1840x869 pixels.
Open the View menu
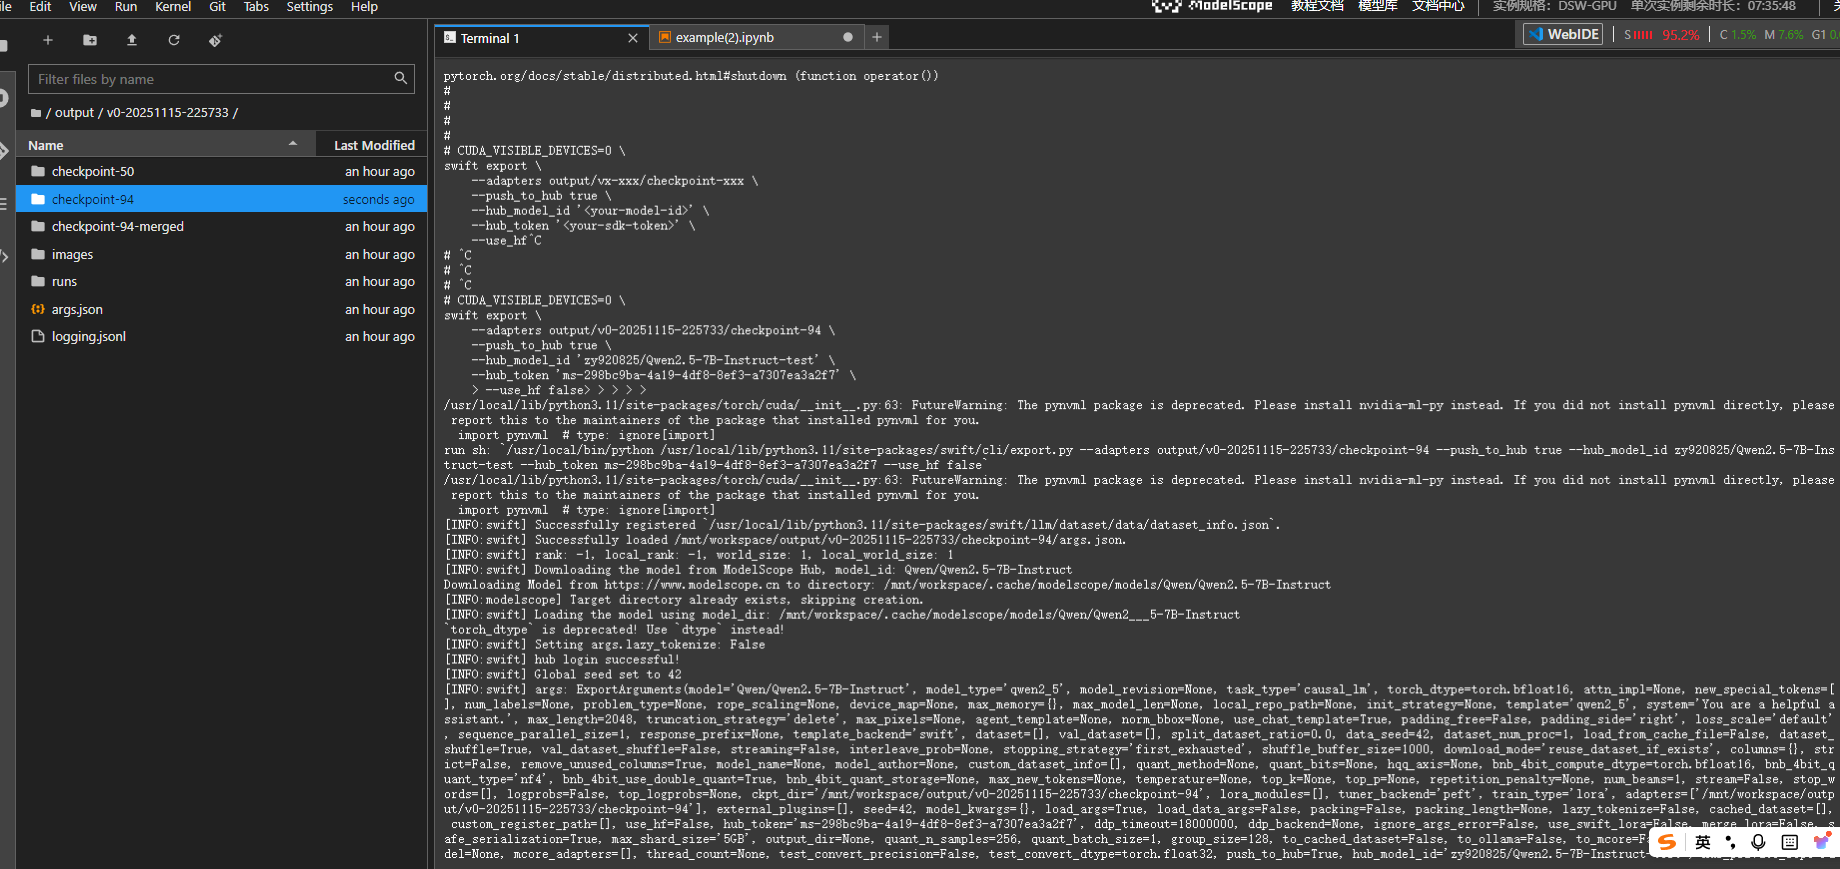click(x=83, y=6)
